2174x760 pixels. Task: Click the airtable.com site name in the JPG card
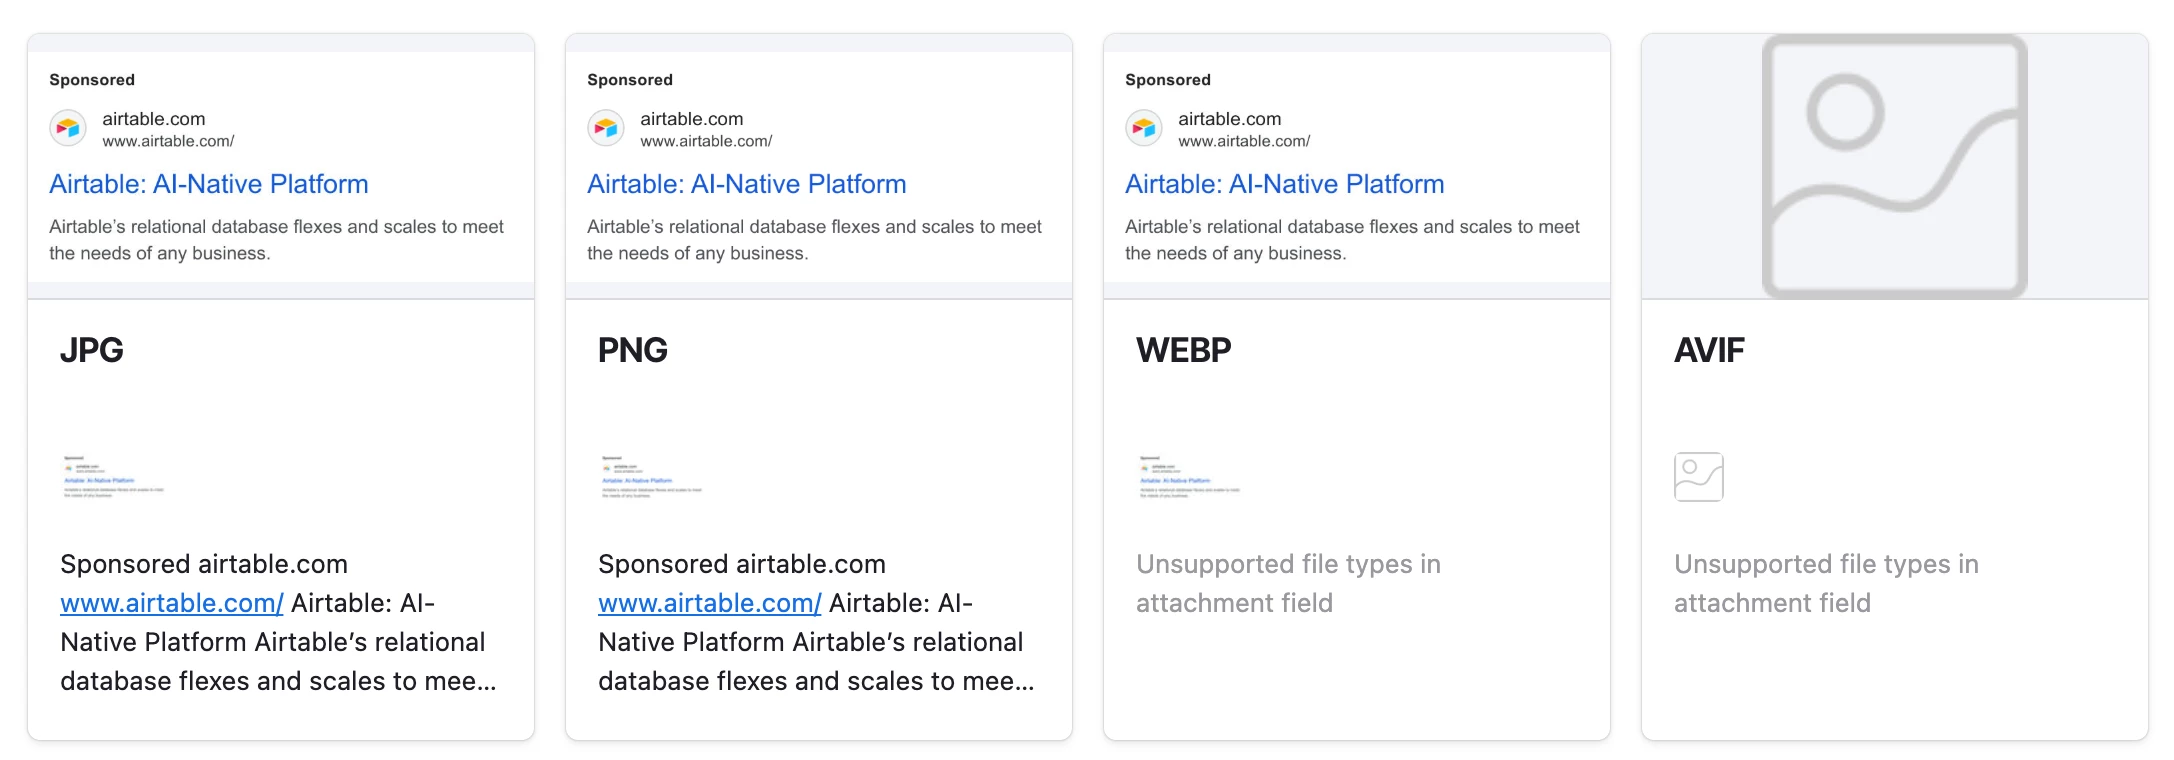pyautogui.click(x=154, y=119)
